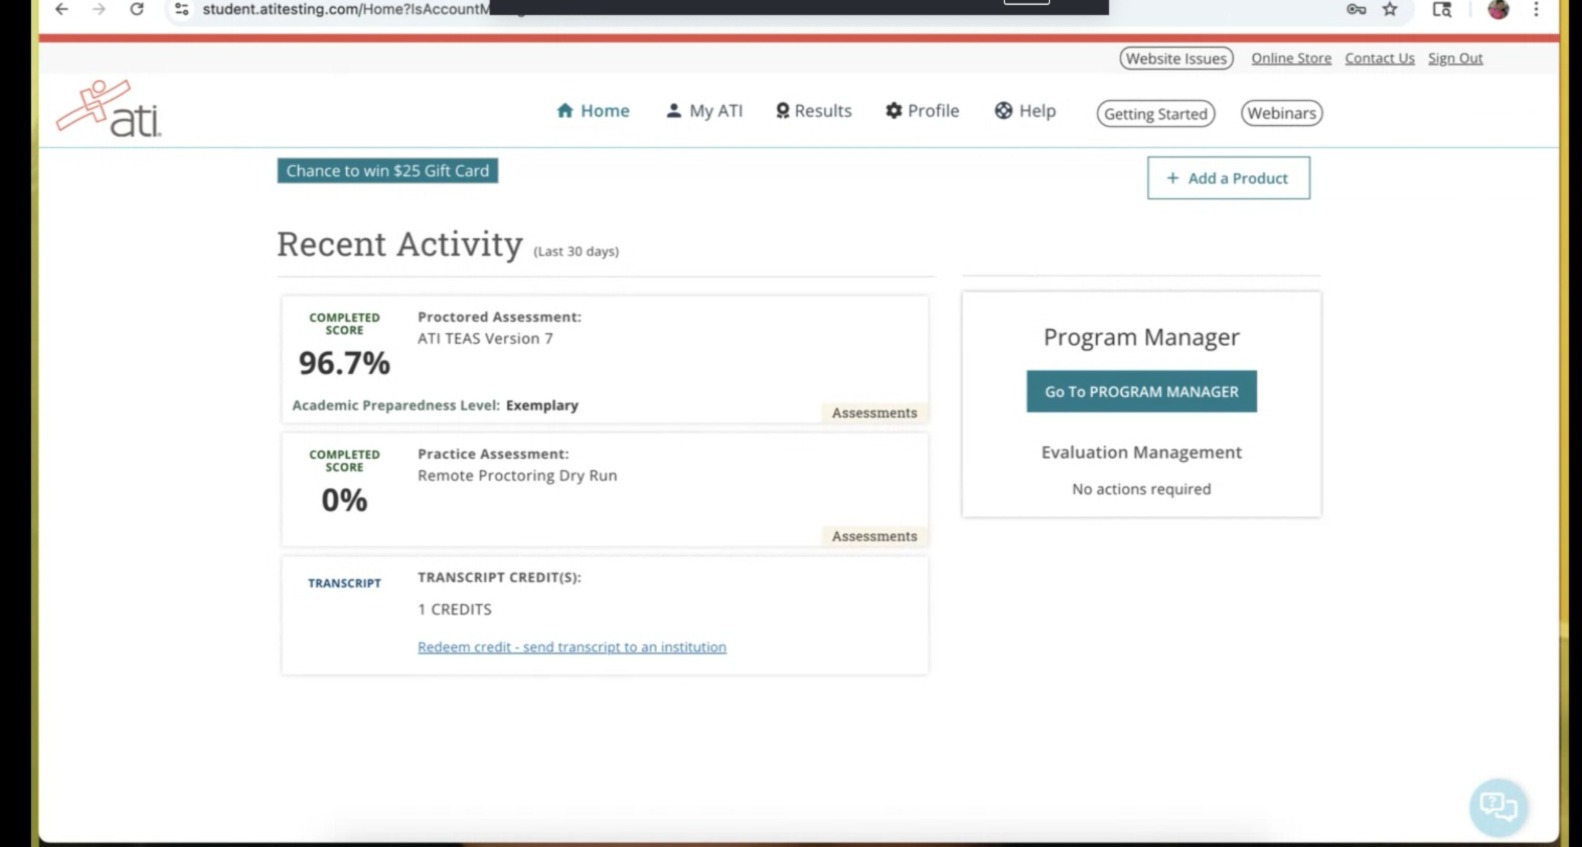Open the browser profile avatar
Image resolution: width=1582 pixels, height=847 pixels.
point(1498,9)
